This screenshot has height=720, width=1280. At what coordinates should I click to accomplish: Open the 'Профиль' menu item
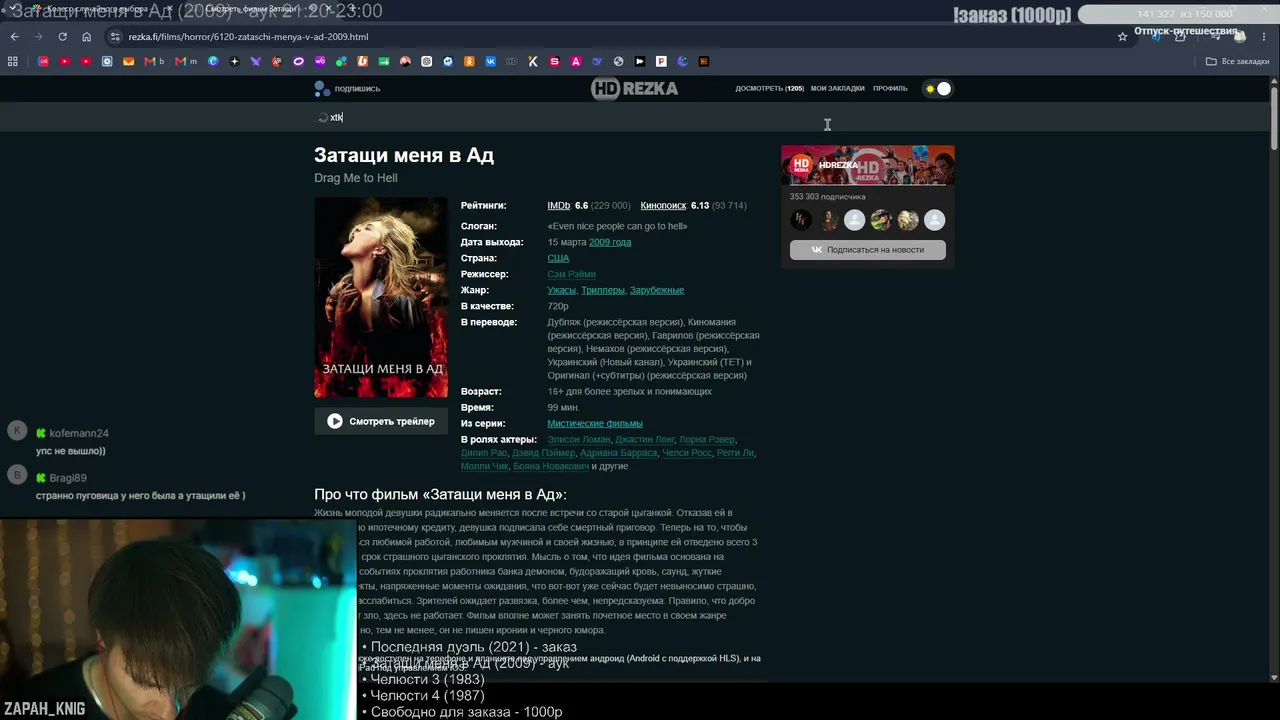890,89
